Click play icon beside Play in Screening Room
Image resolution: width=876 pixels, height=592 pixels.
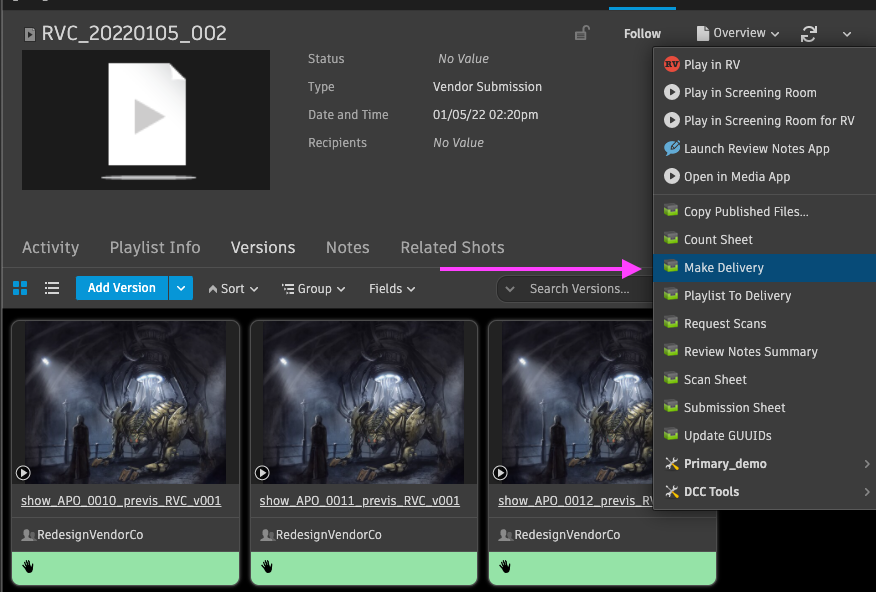point(672,92)
